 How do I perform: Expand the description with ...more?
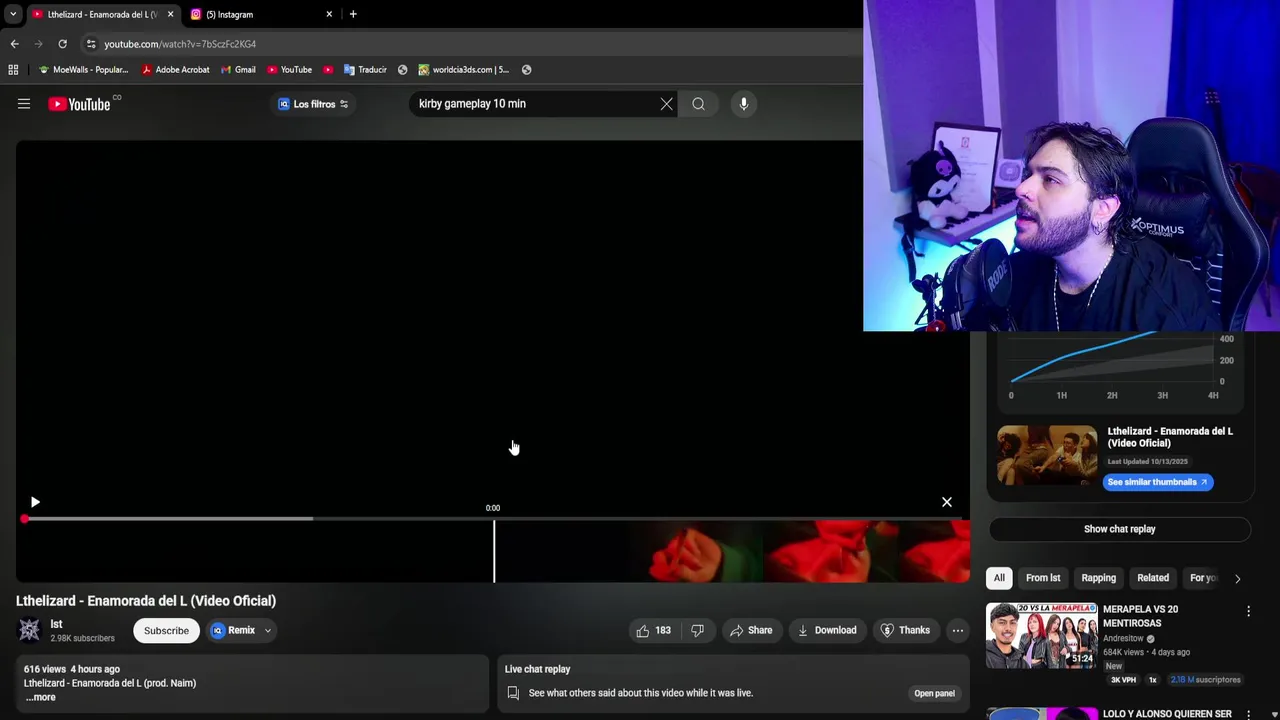point(40,697)
